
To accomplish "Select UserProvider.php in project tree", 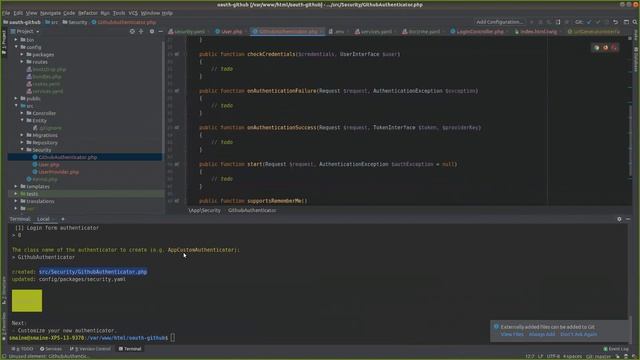I will pyautogui.click(x=59, y=172).
